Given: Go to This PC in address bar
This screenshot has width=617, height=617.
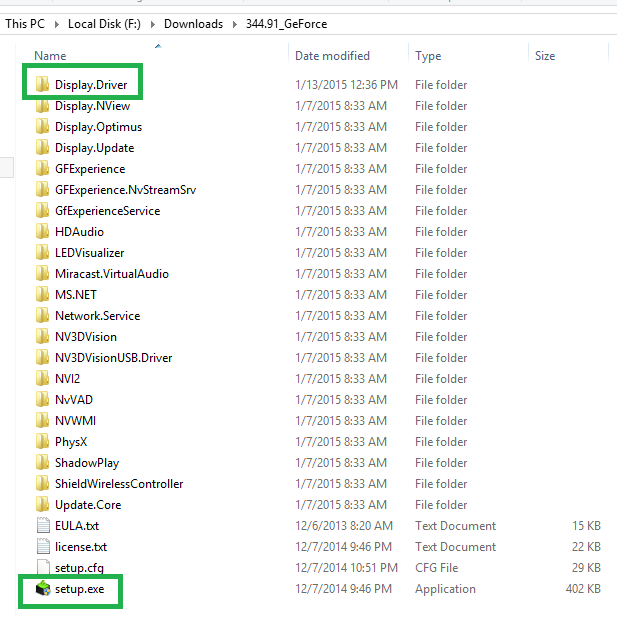Looking at the screenshot, I should [x=25, y=24].
